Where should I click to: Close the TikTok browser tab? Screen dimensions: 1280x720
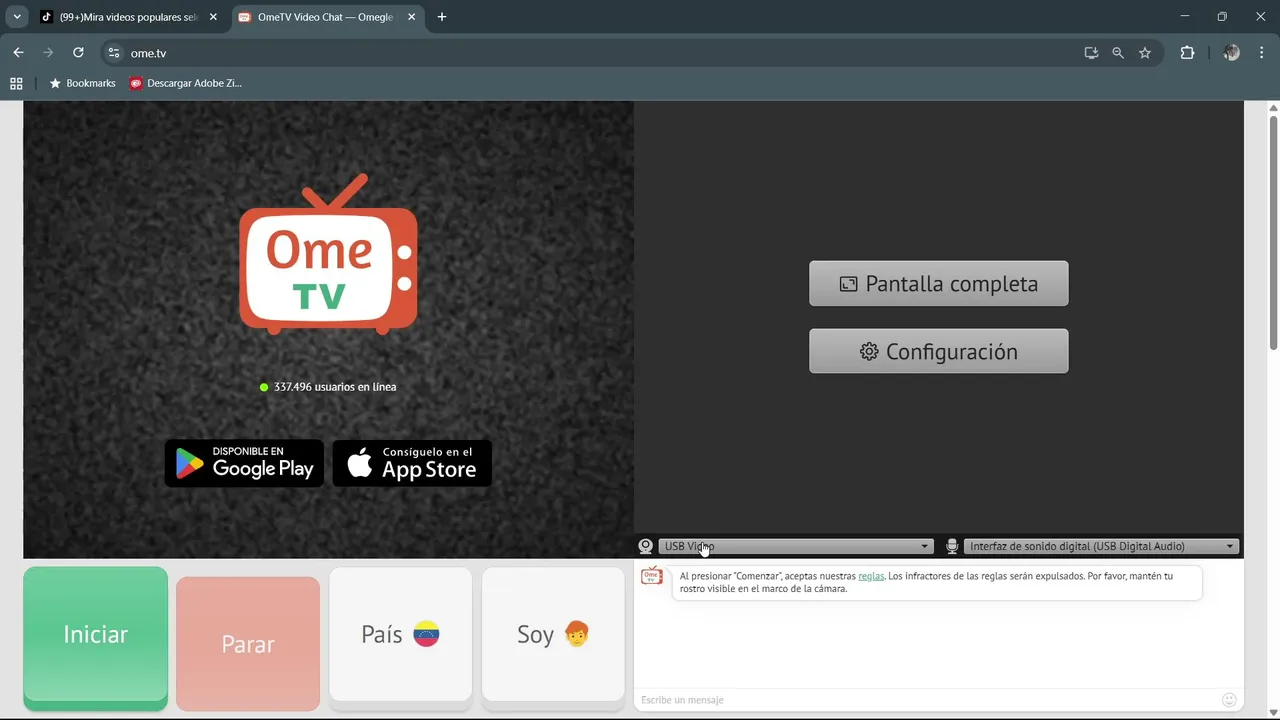[213, 17]
